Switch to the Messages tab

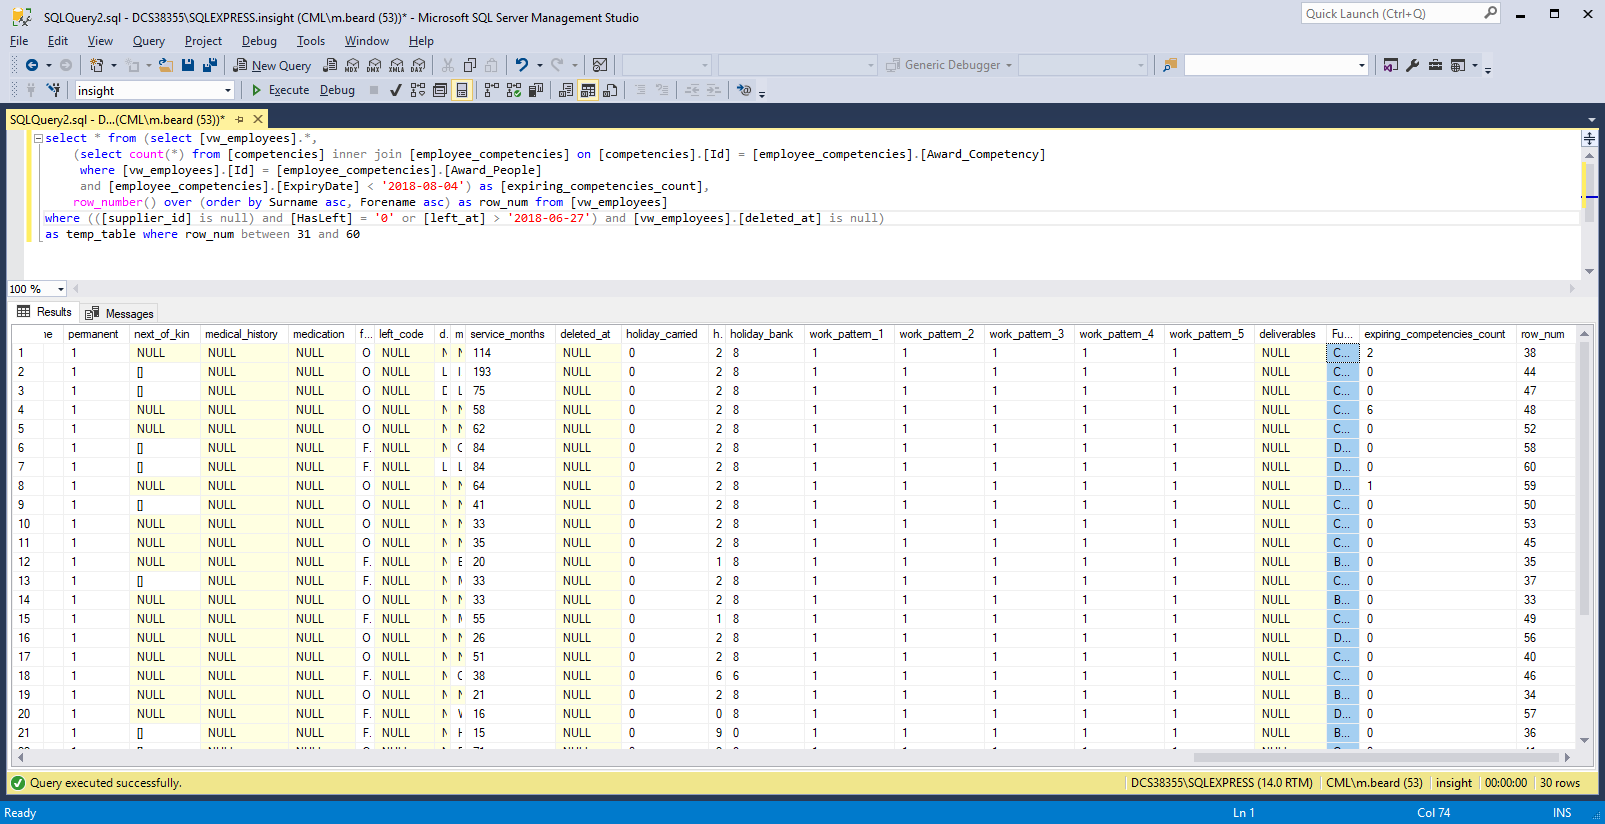(x=120, y=313)
